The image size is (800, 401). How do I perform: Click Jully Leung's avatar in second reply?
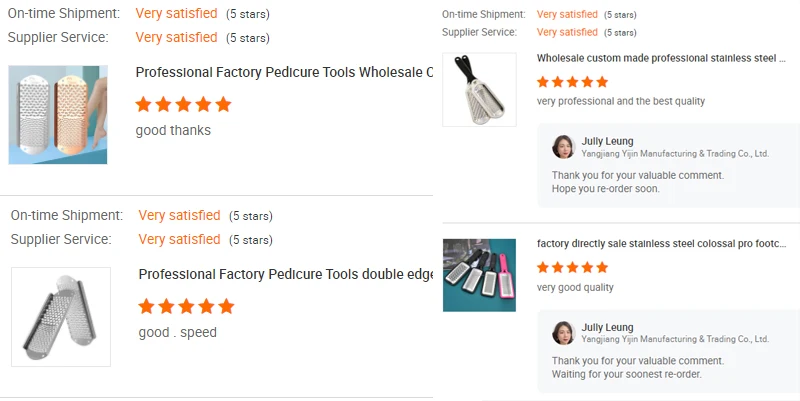pos(563,333)
